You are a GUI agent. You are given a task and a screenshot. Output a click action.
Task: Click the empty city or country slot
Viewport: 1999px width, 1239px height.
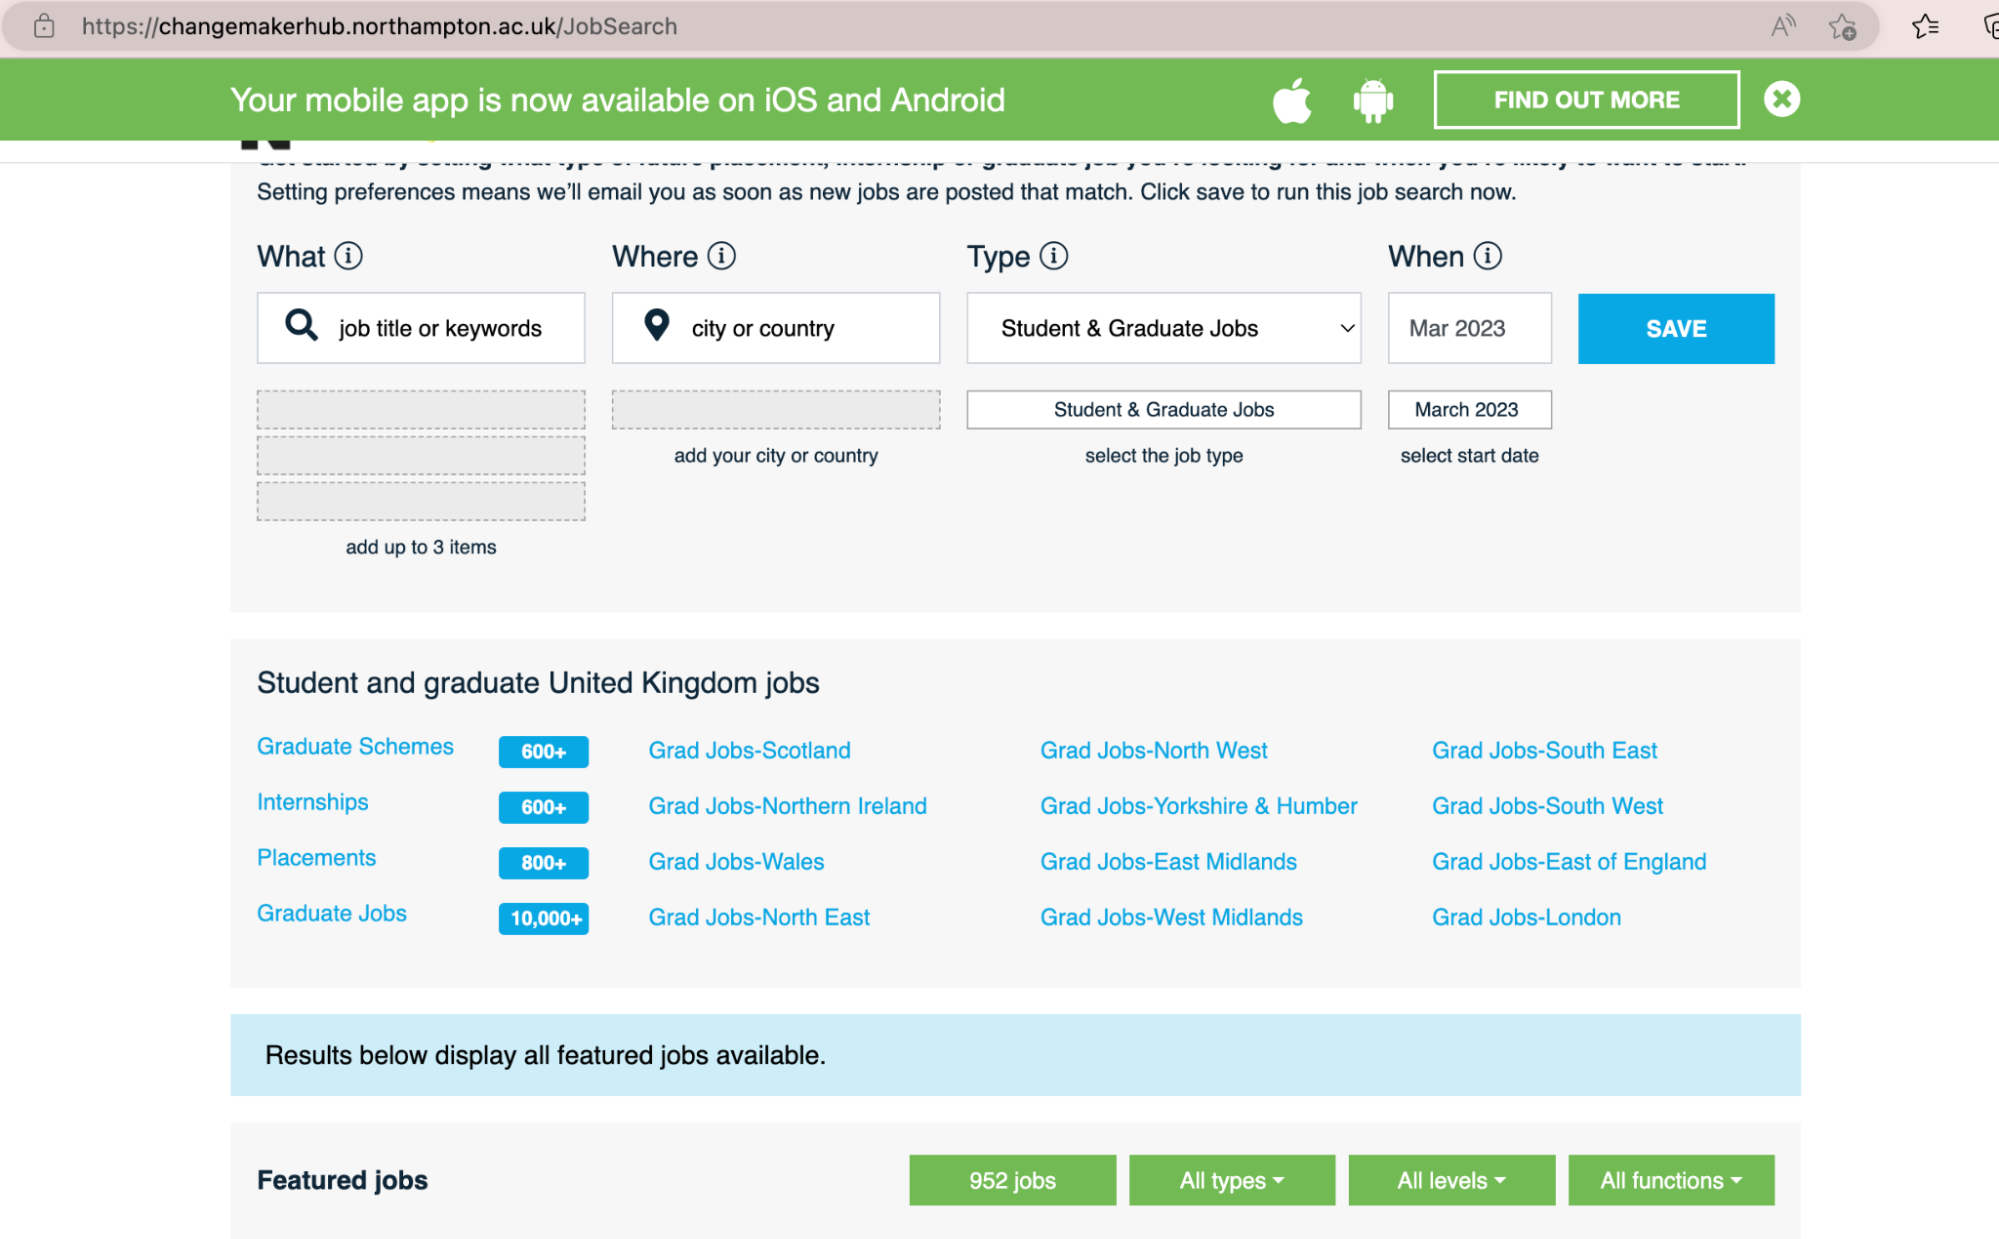[776, 409]
